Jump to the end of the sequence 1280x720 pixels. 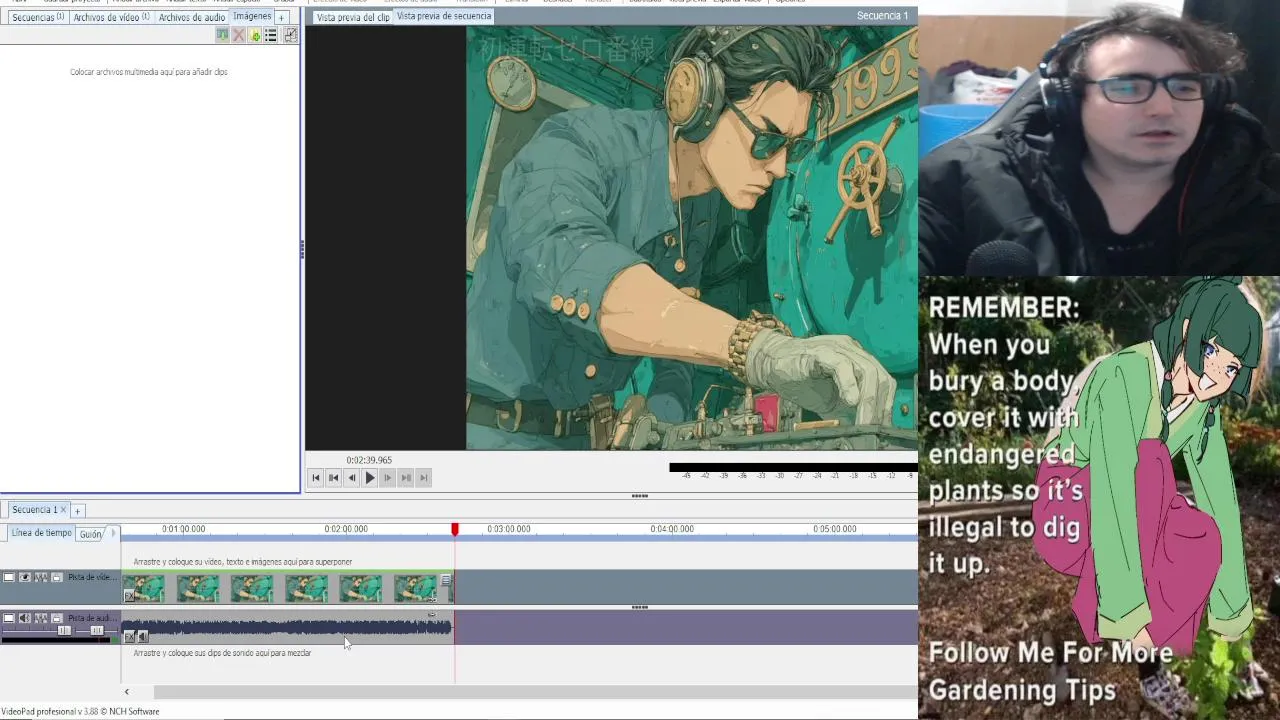tap(424, 478)
